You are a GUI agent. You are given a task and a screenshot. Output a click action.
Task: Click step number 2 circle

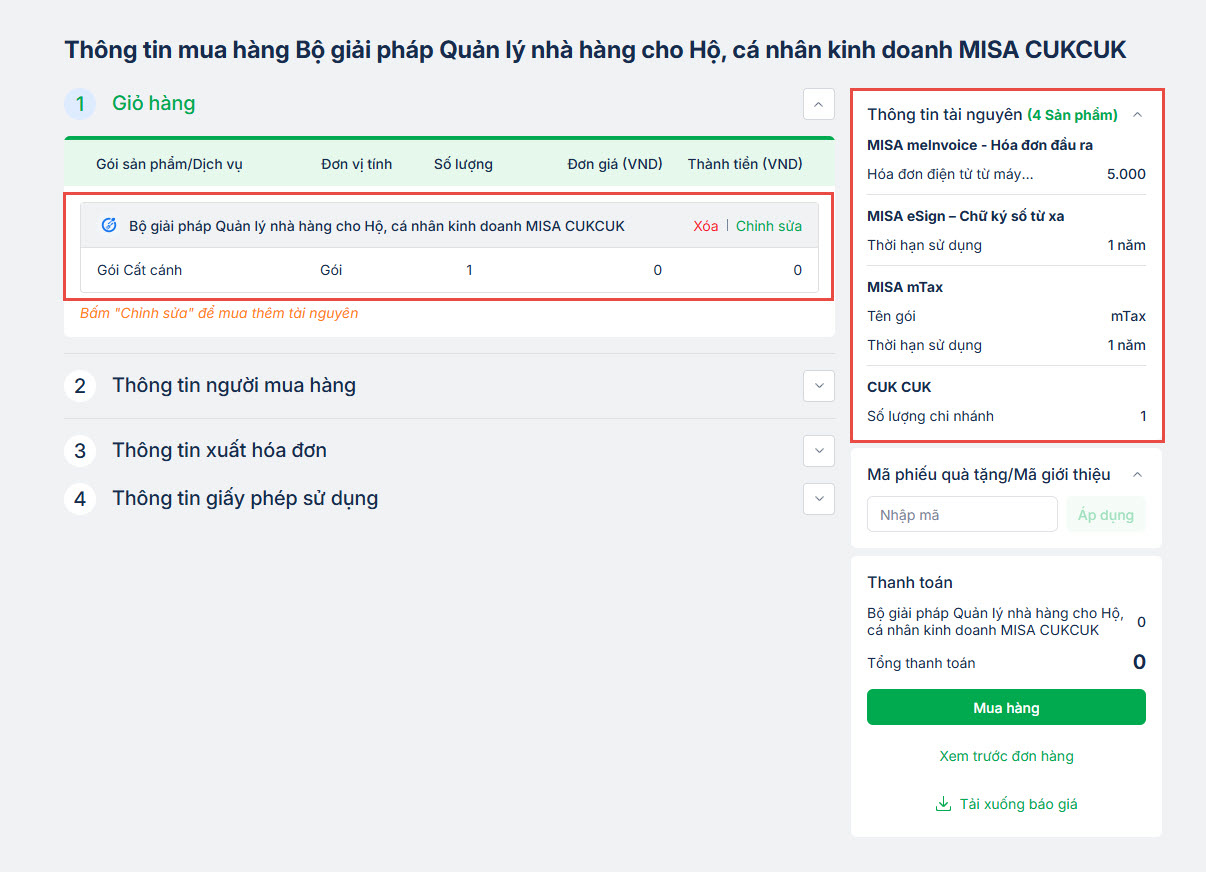point(80,386)
